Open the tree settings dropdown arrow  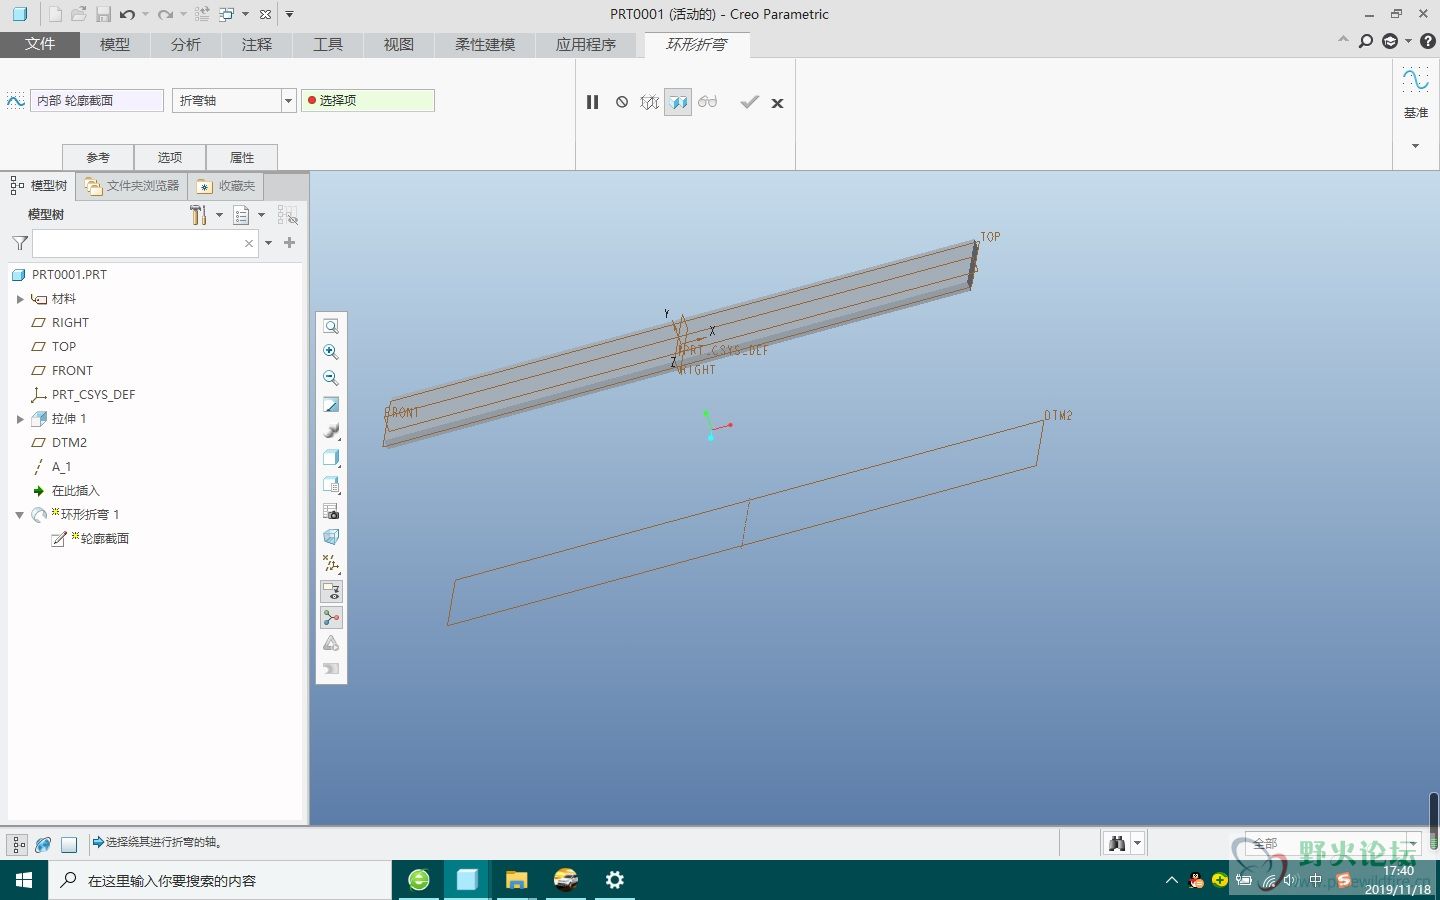[x=219, y=215]
